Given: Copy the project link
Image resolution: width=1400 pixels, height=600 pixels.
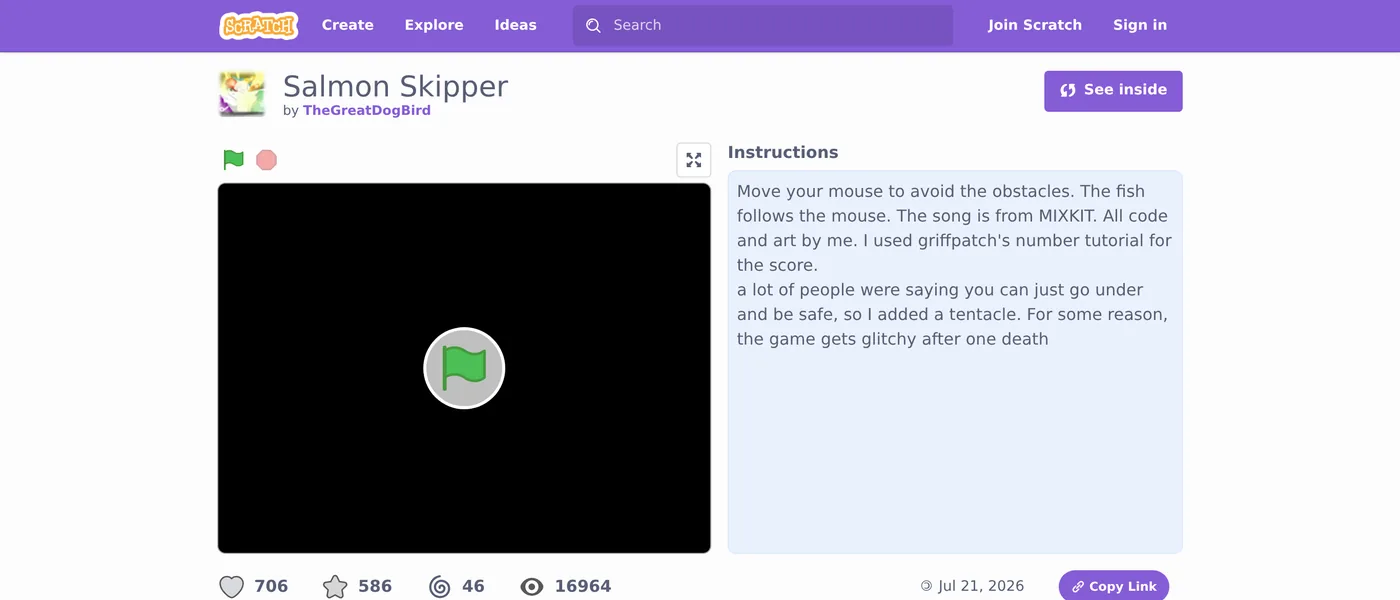Looking at the screenshot, I should click(1114, 586).
